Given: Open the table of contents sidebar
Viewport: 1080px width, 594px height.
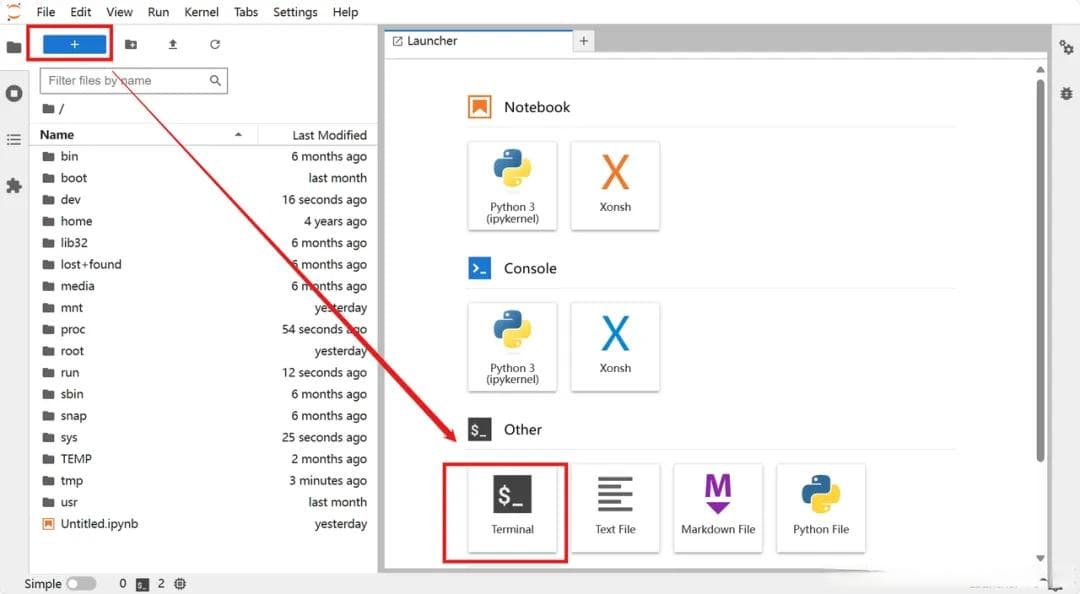Looking at the screenshot, I should 14,140.
